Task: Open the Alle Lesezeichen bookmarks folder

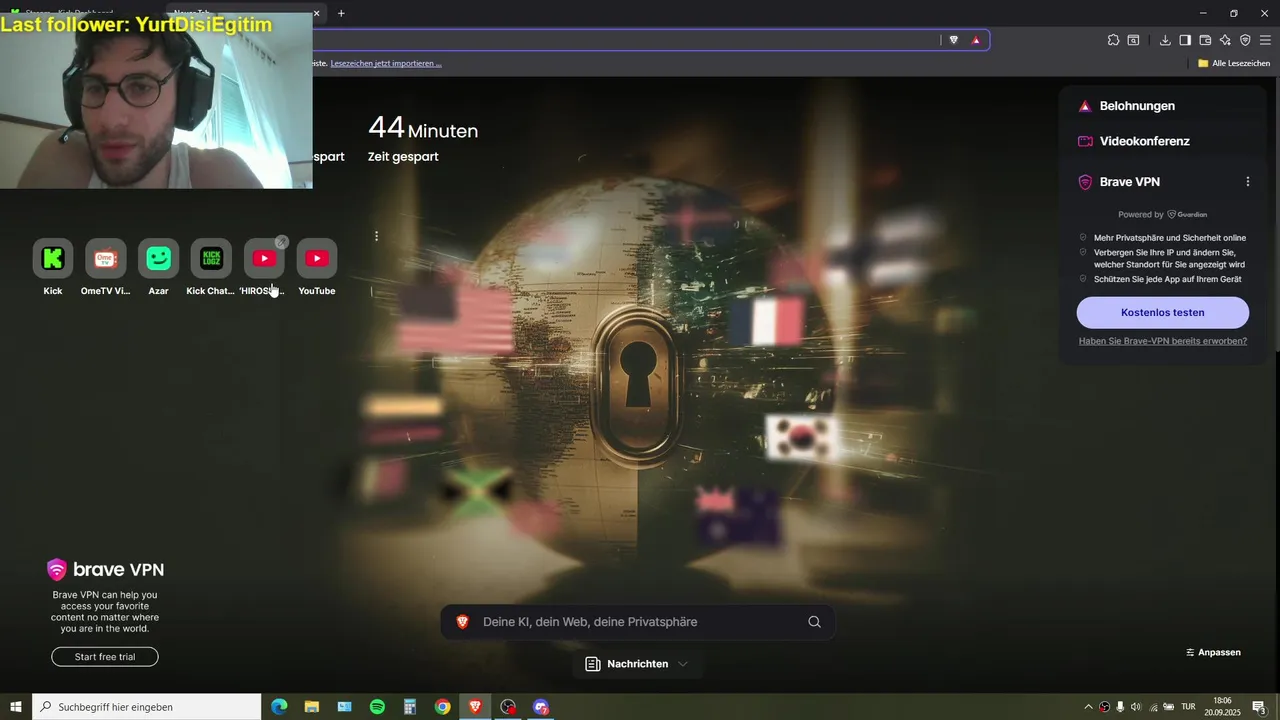Action: coord(1233,63)
